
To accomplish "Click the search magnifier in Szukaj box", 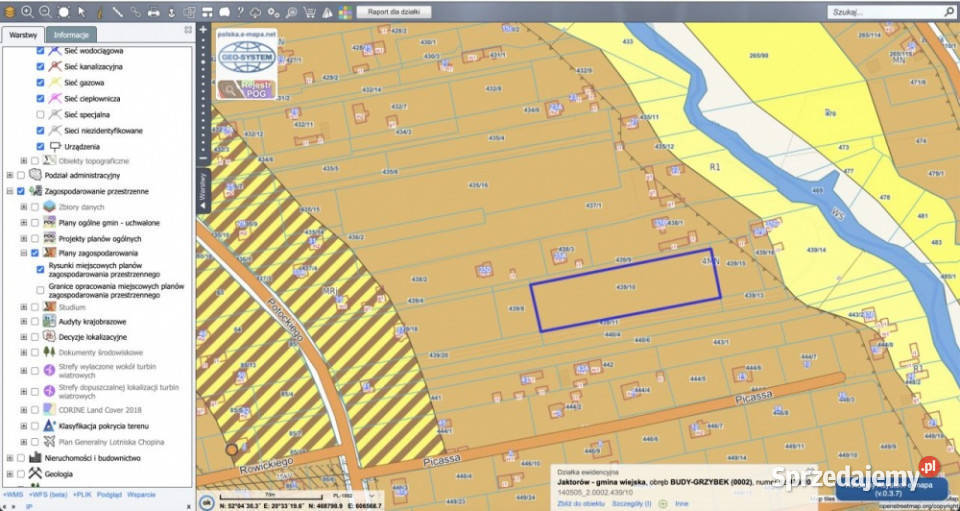I will coord(948,12).
